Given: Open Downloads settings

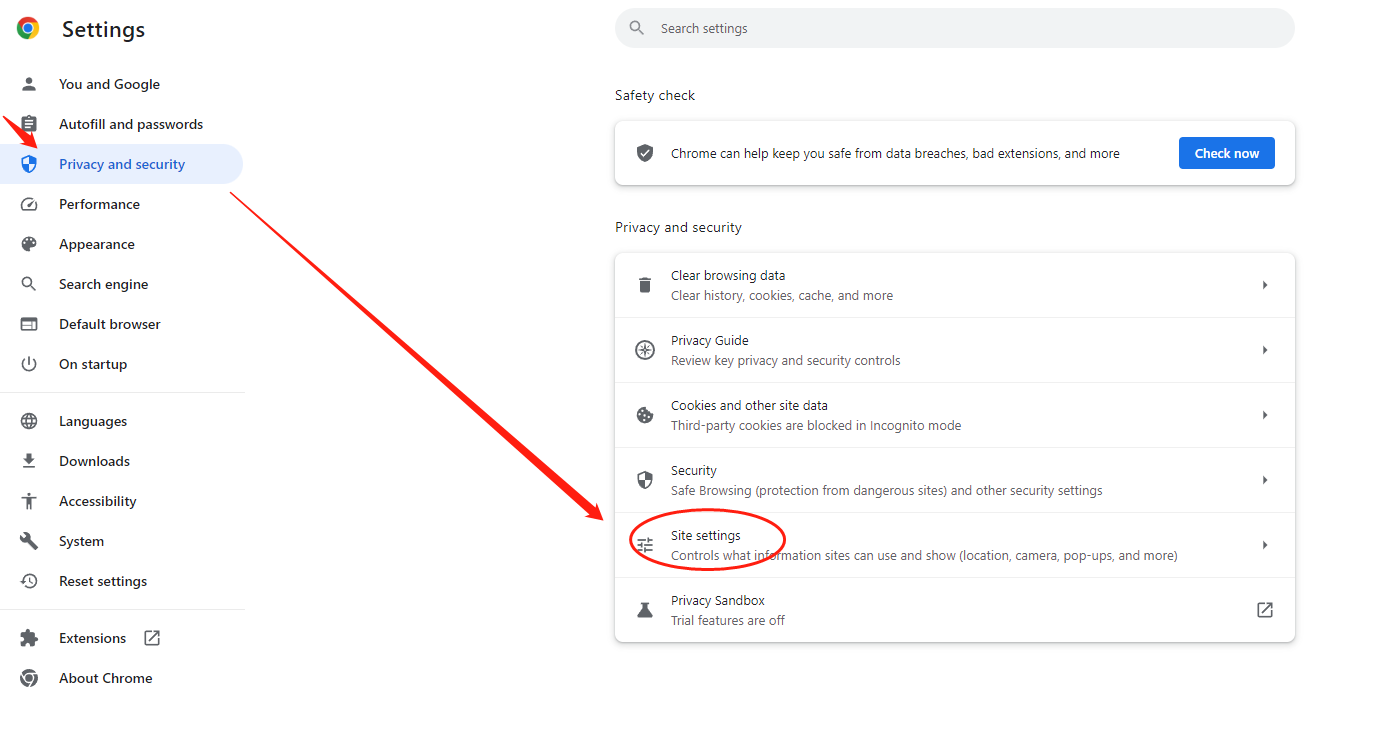Looking at the screenshot, I should 121,461.
